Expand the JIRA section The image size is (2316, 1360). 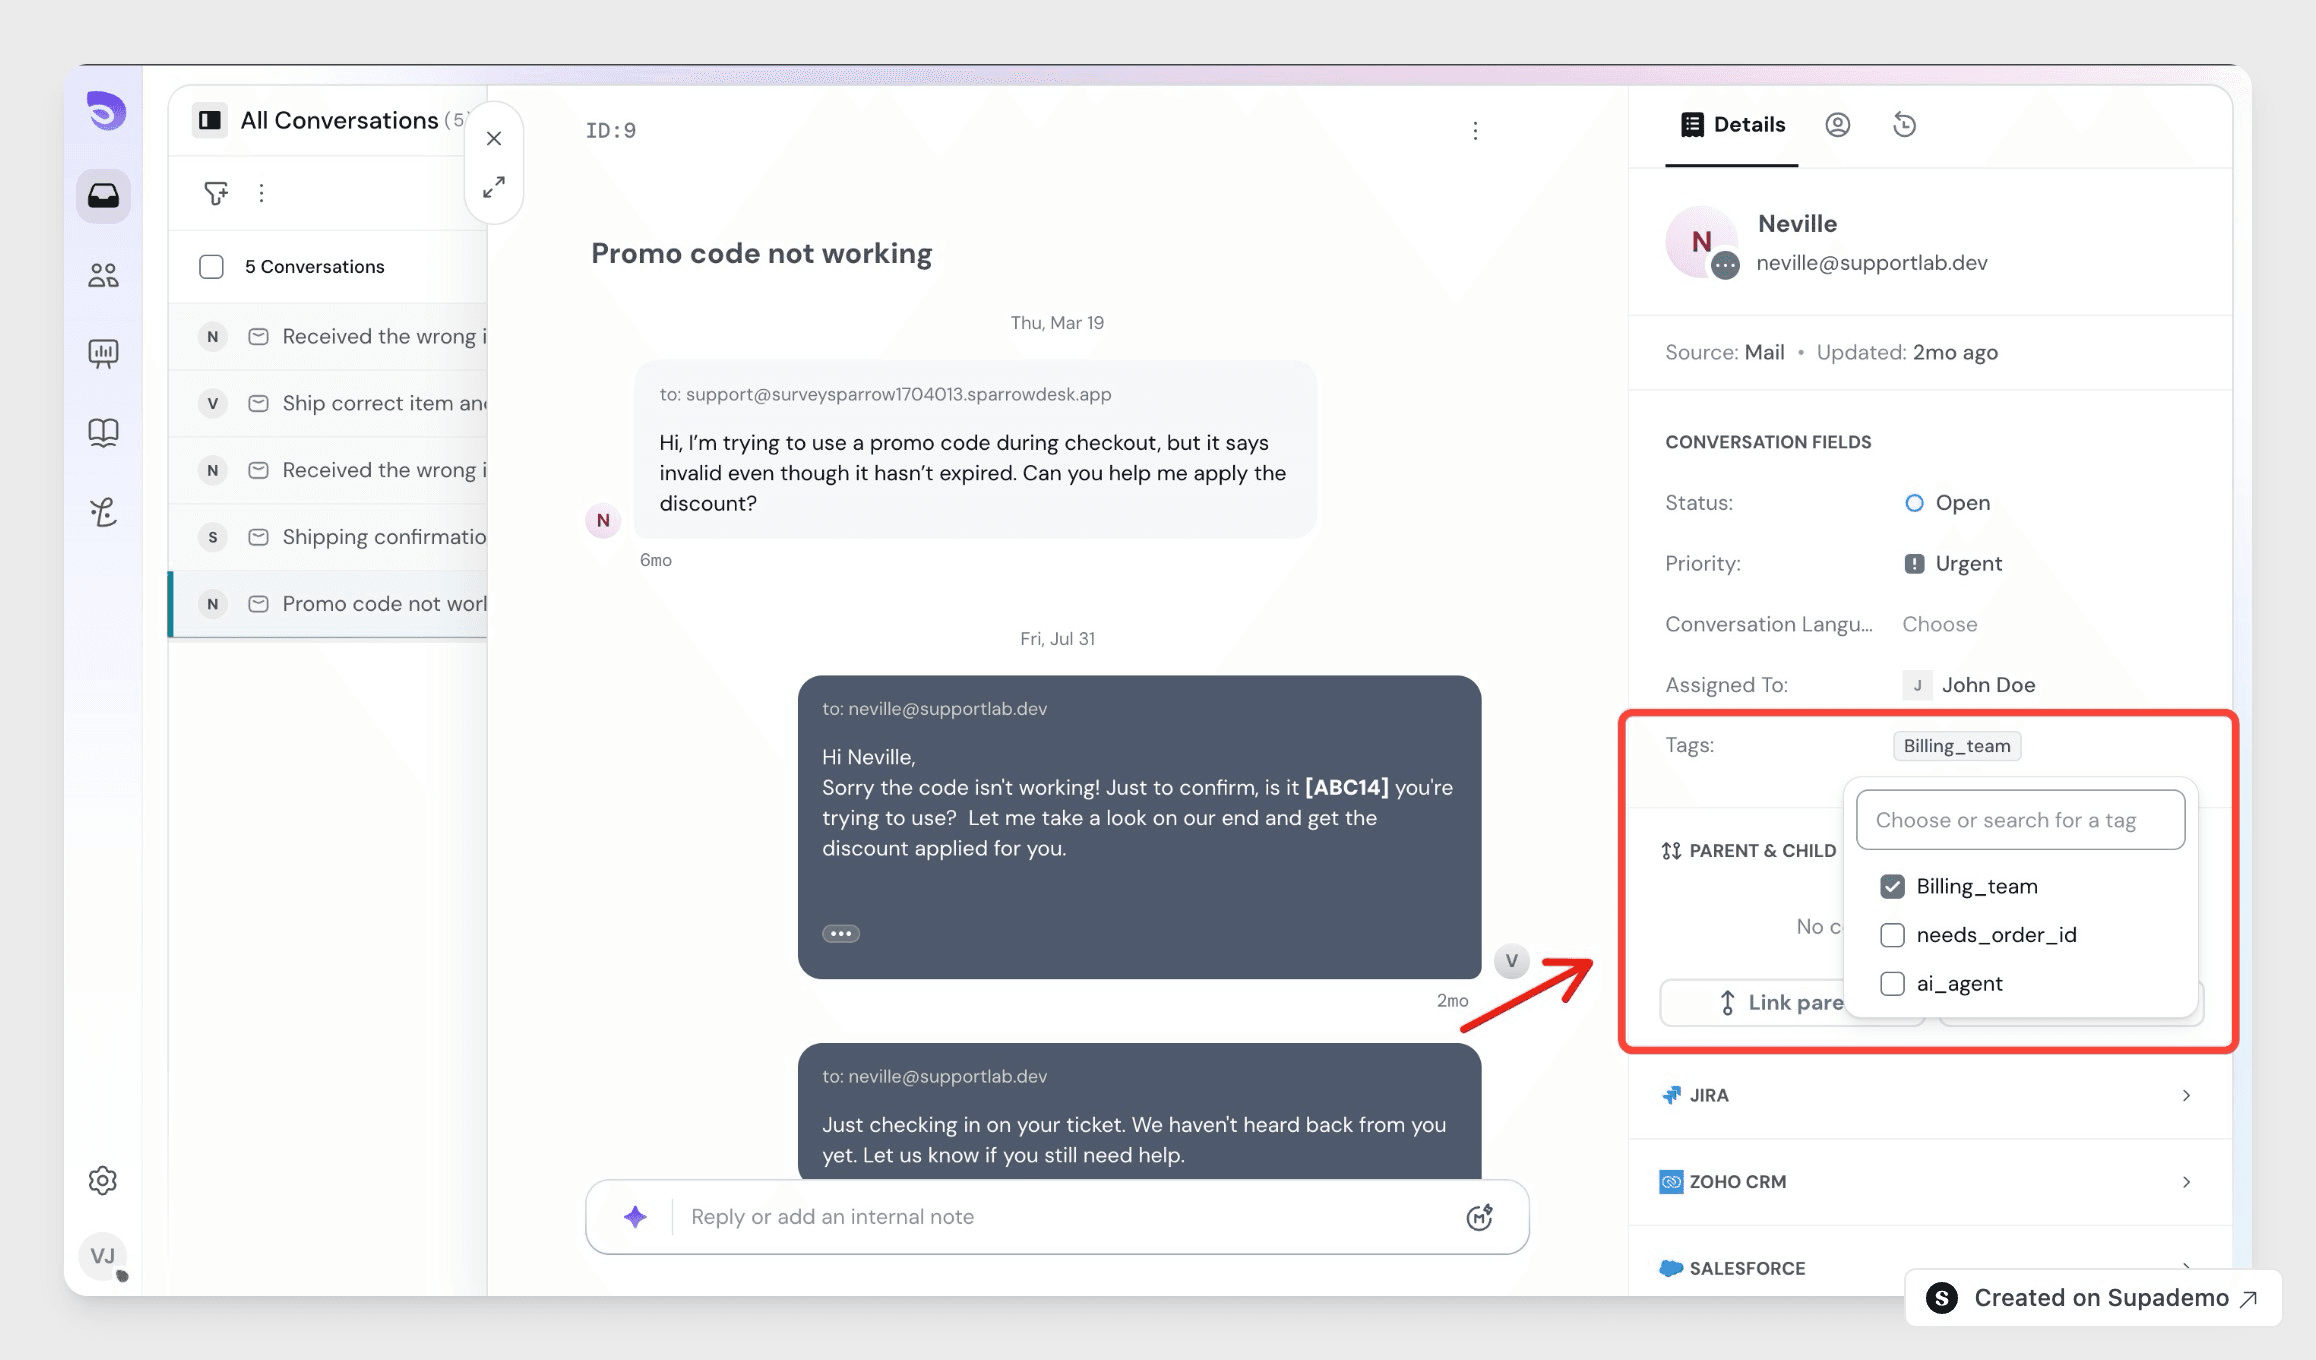[x=1930, y=1096]
